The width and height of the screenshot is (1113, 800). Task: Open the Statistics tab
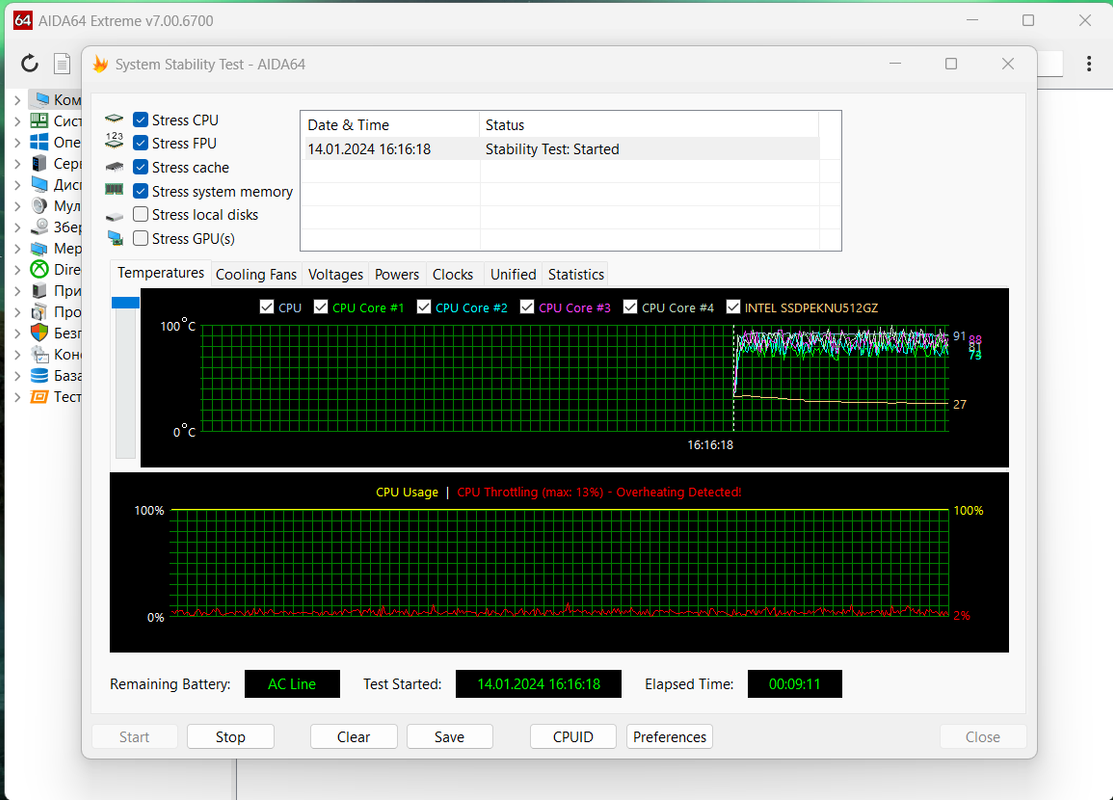click(576, 274)
